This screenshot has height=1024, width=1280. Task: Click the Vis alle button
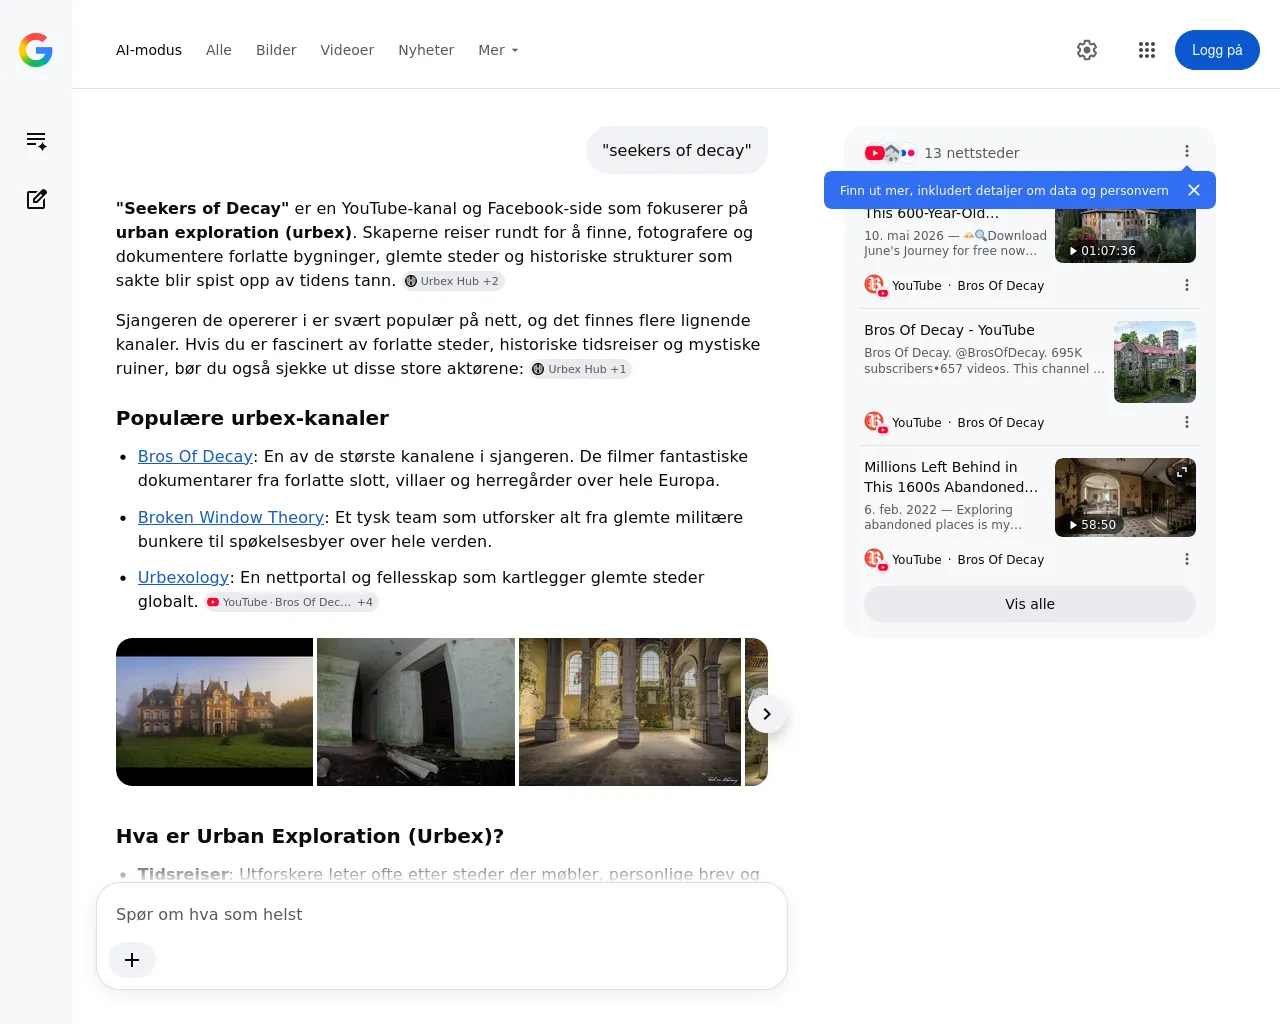[x=1030, y=604]
